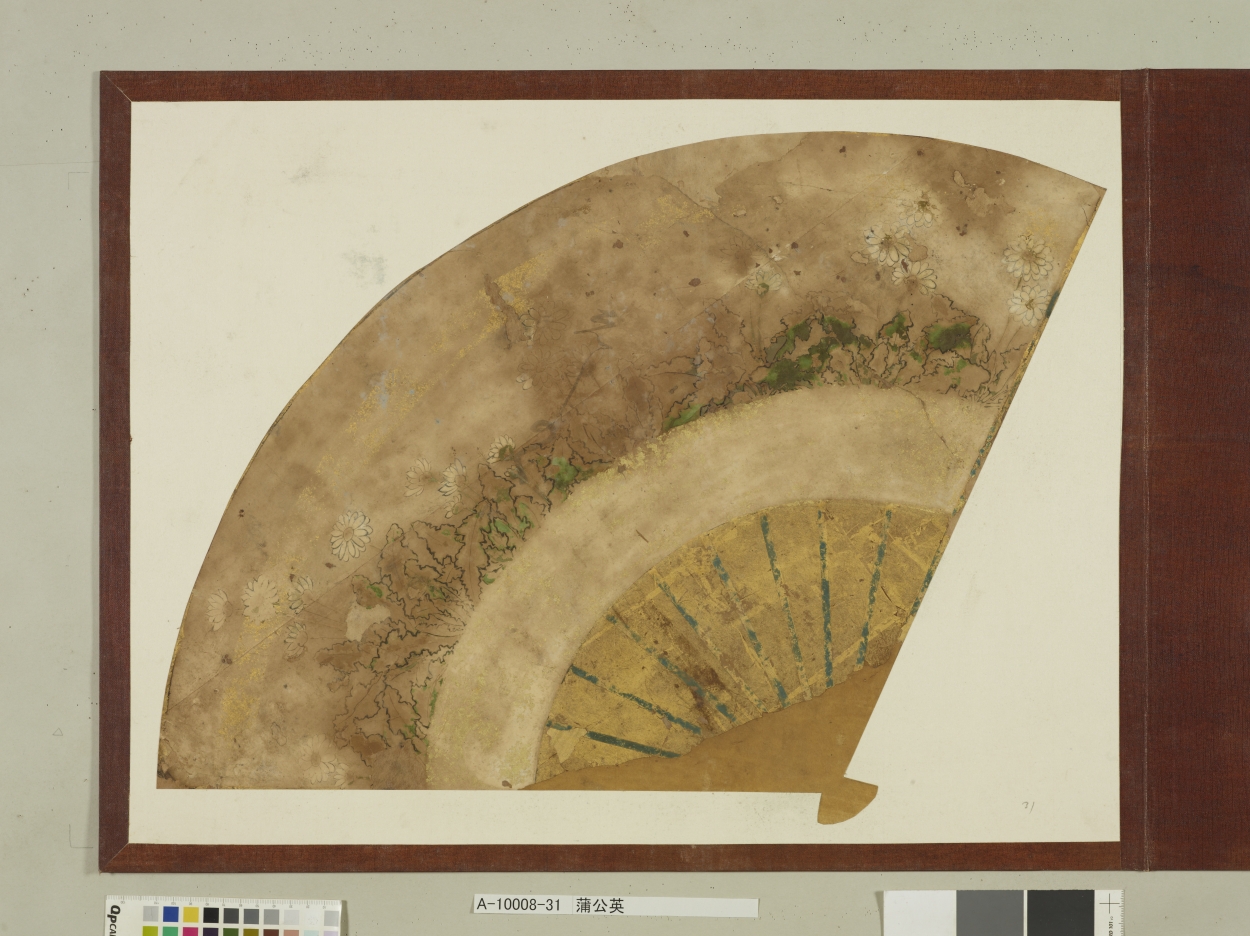Select the yellow patch on the color chart

(190, 914)
